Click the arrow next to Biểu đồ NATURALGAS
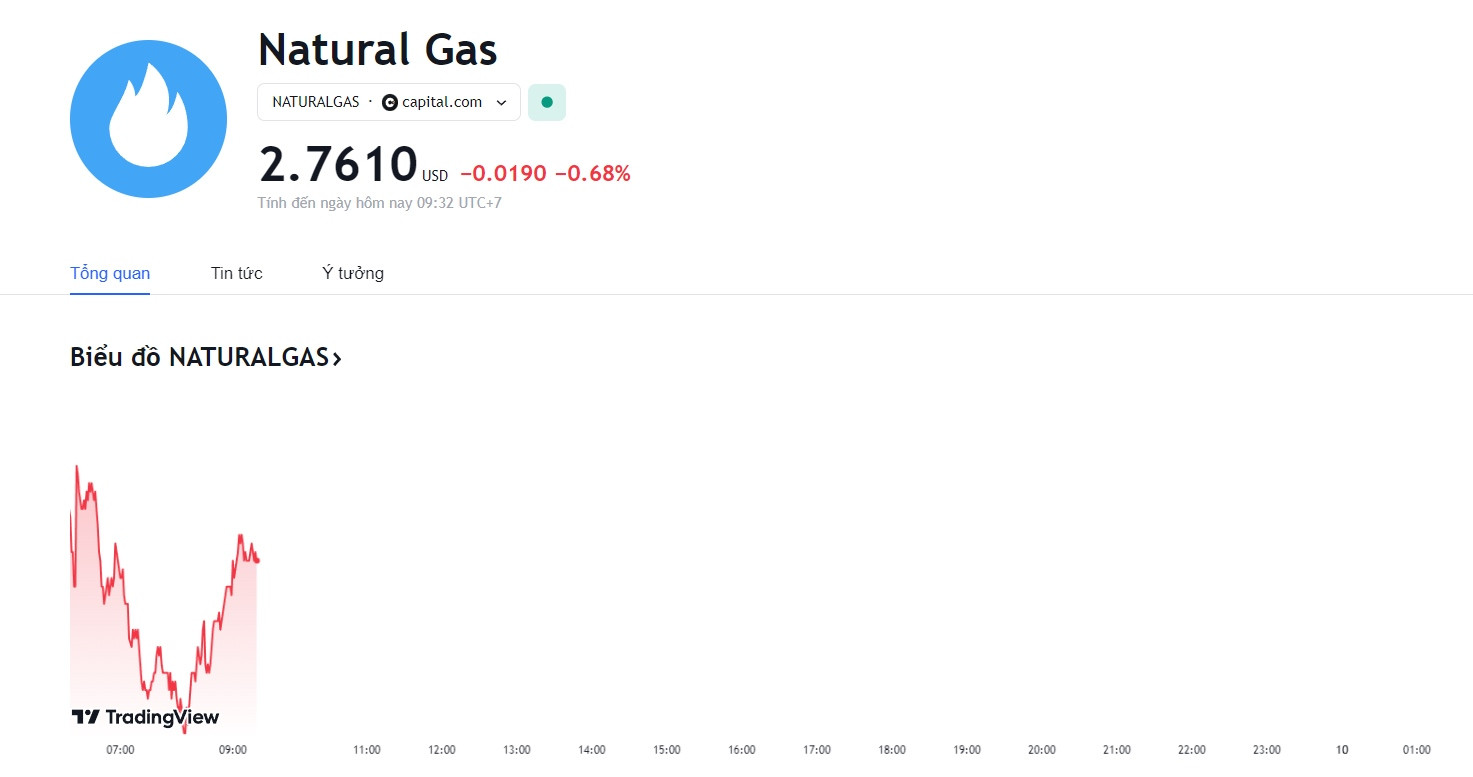Image resolution: width=1473 pixels, height=777 pixels. pos(337,358)
